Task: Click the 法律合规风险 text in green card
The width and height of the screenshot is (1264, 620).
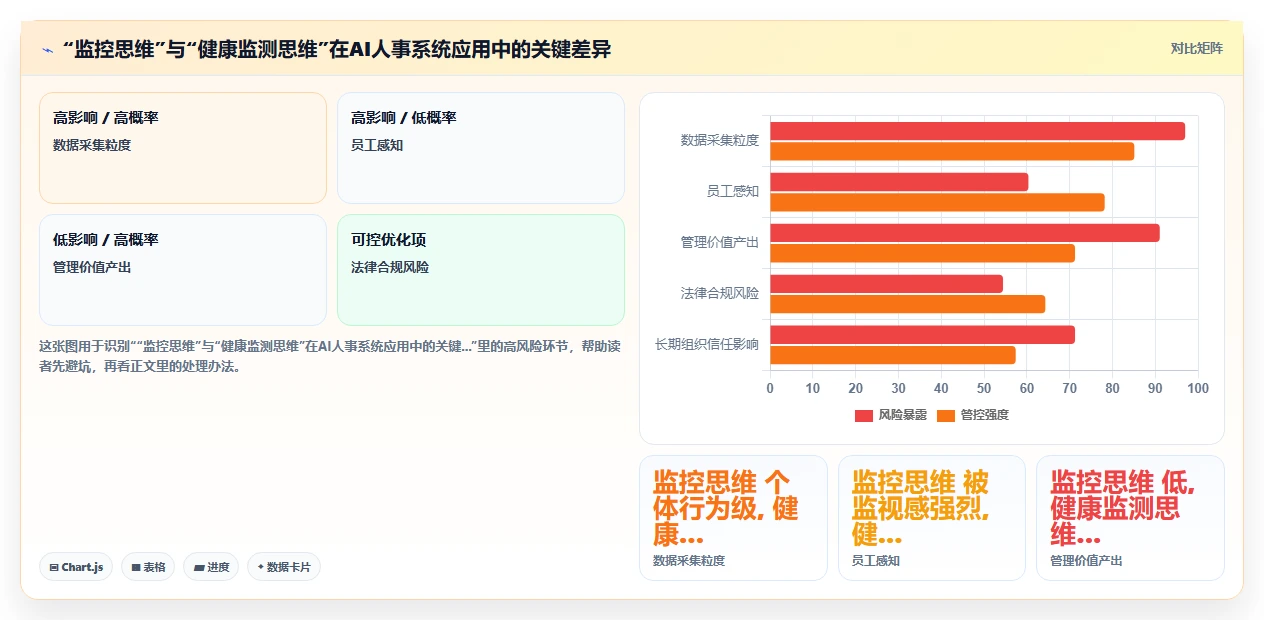Action: pyautogui.click(x=390, y=267)
